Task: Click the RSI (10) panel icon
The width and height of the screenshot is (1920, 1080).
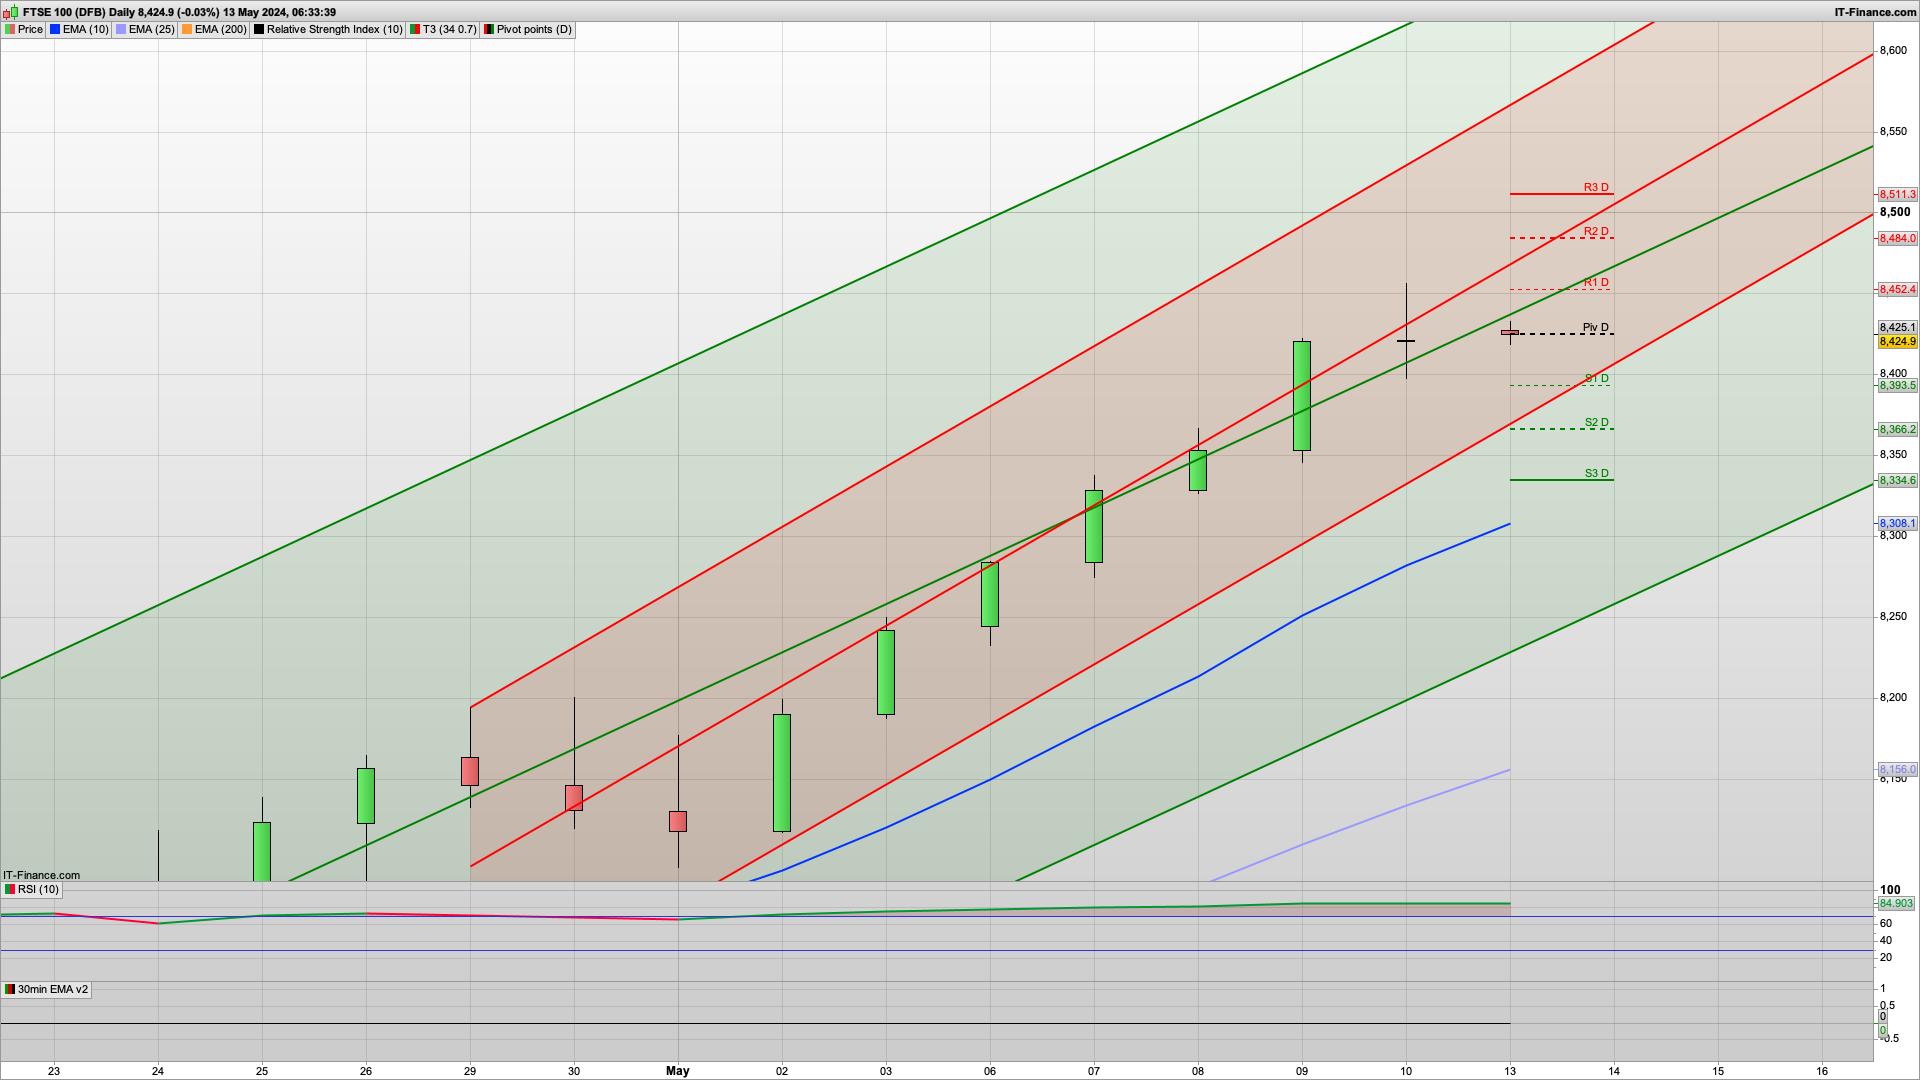Action: click(10, 890)
